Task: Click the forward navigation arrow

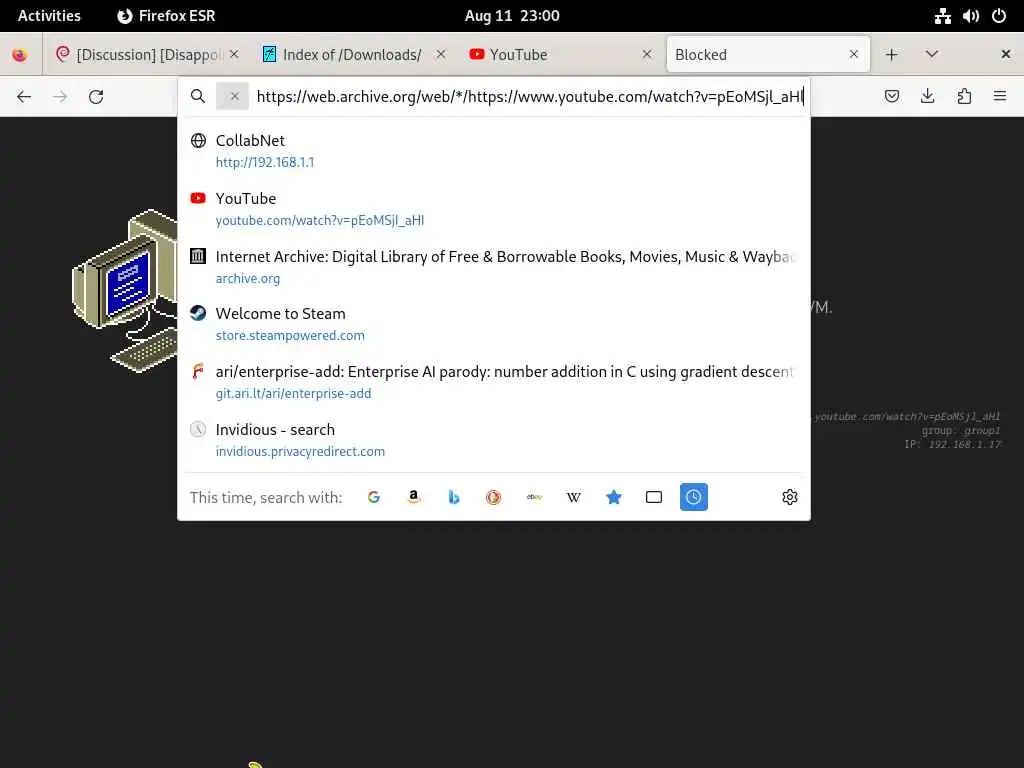Action: (x=60, y=97)
